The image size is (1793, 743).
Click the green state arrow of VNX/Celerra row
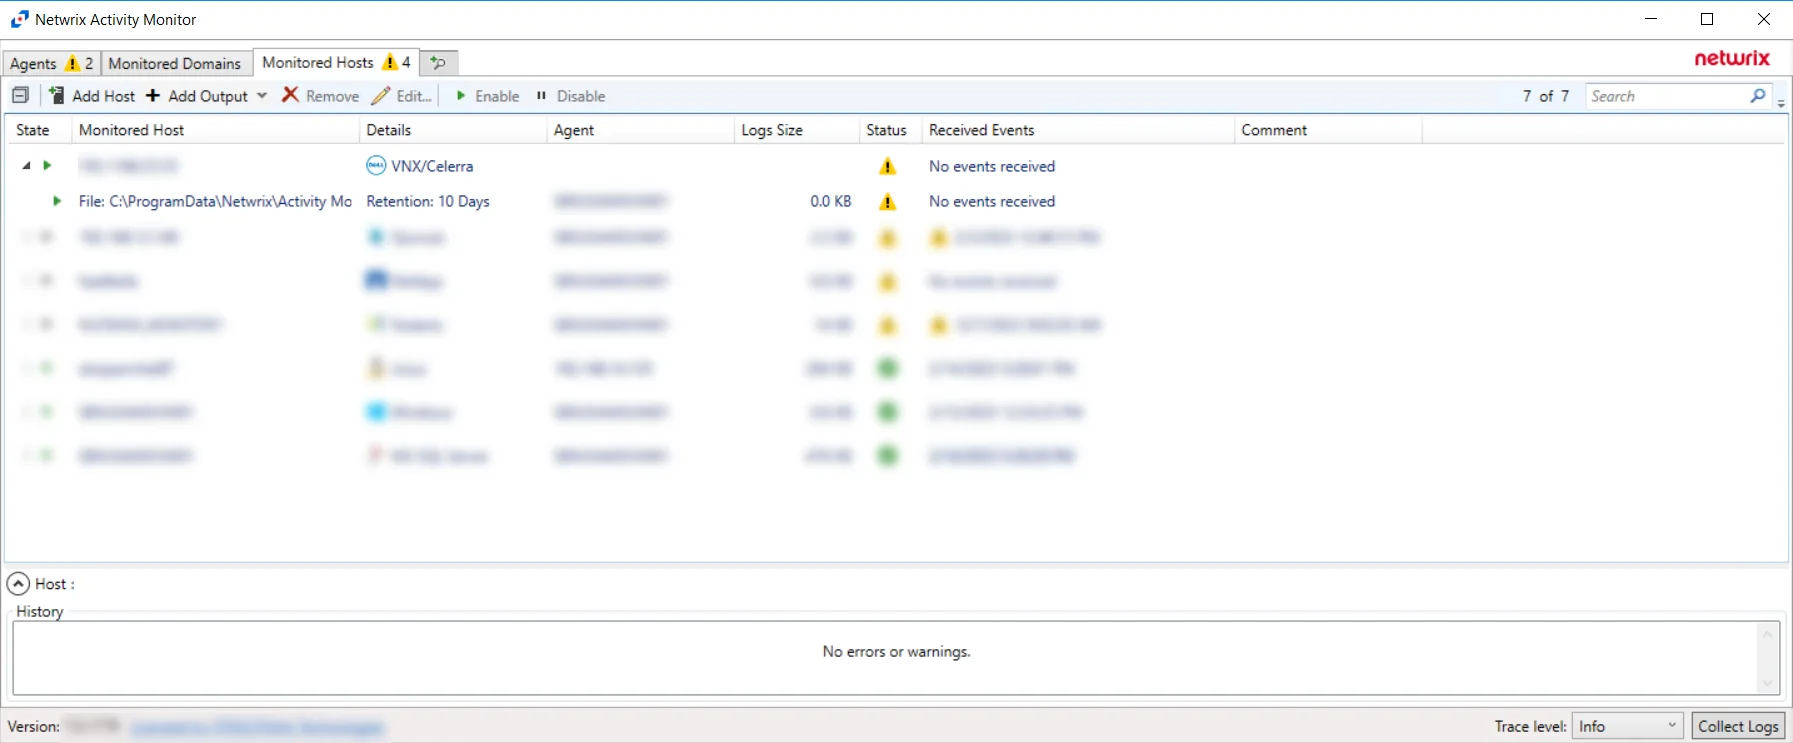pyautogui.click(x=46, y=166)
